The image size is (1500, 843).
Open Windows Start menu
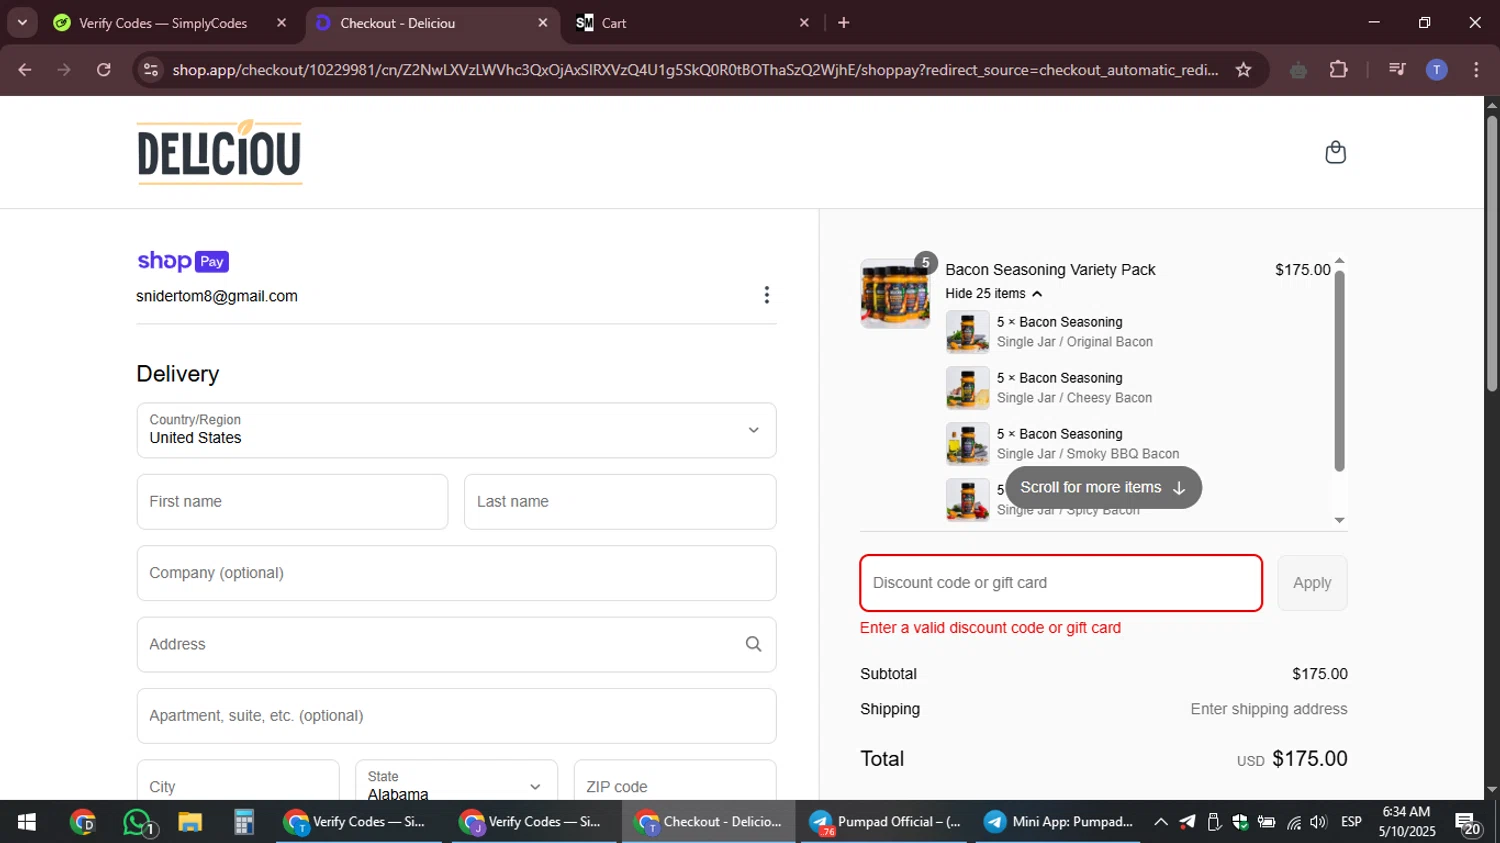click(x=27, y=822)
